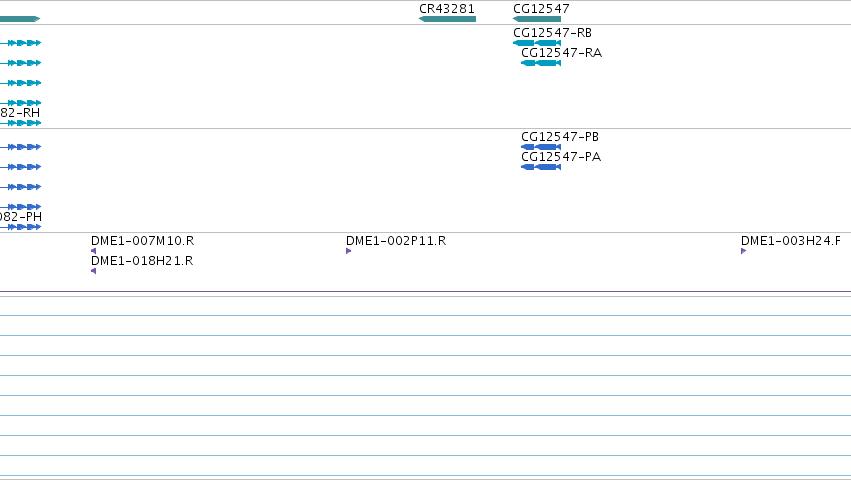
Task: Click the CG12547-PB CDS glyph
Action: coord(541,147)
